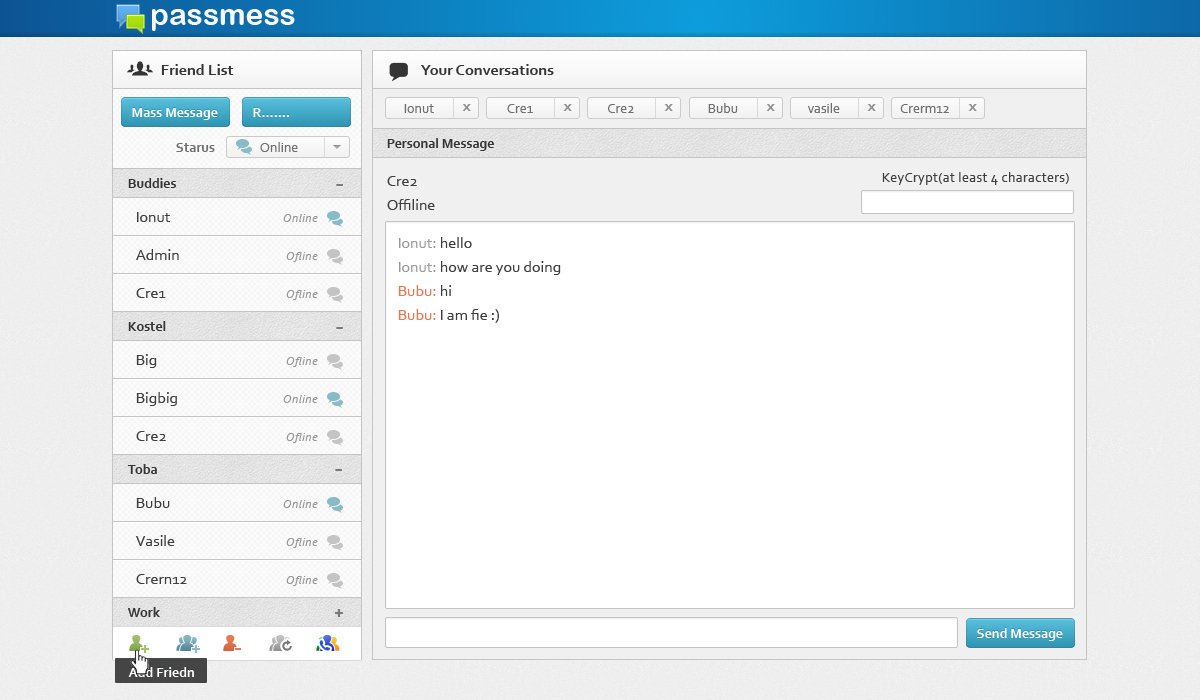Image resolution: width=1200 pixels, height=700 pixels.
Task: Click the Friend List header people icon
Action: 140,69
